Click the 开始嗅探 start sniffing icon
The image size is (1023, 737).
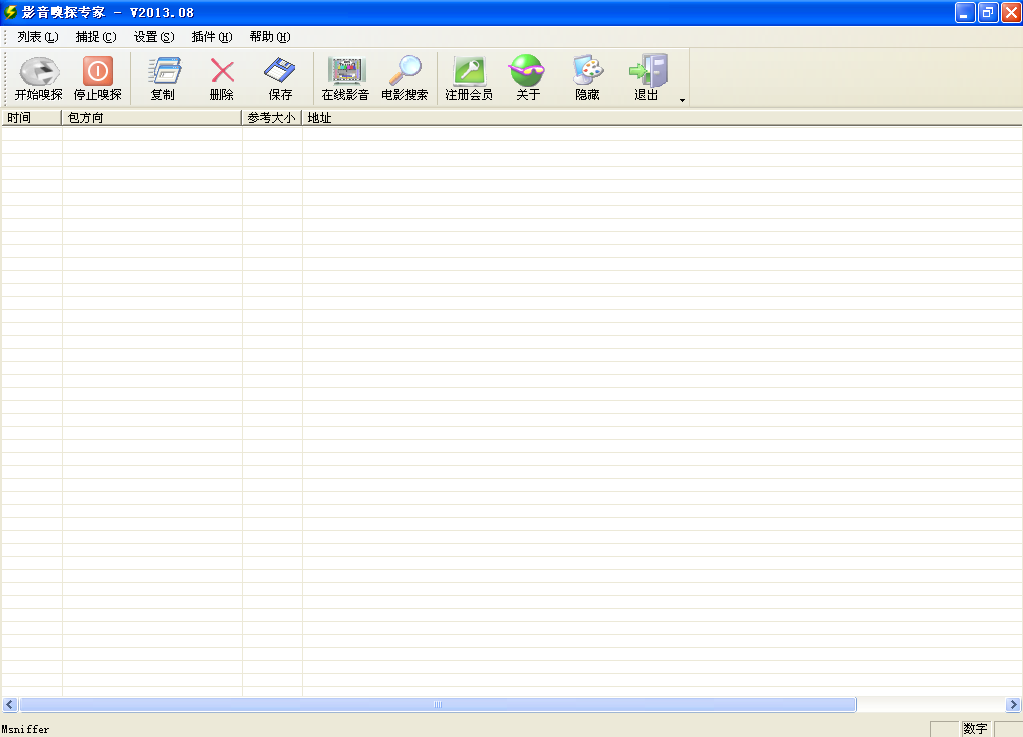[x=39, y=70]
